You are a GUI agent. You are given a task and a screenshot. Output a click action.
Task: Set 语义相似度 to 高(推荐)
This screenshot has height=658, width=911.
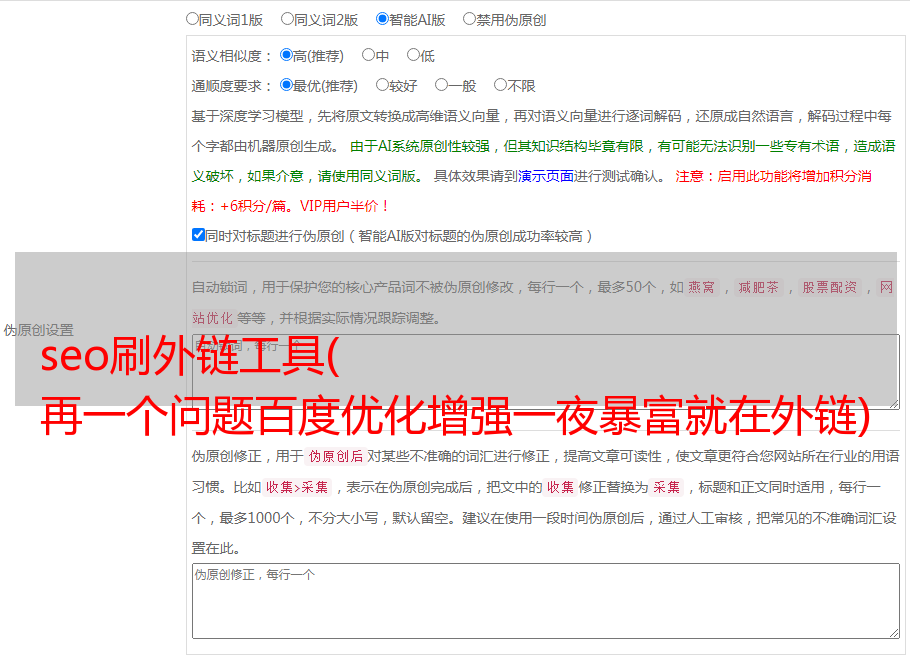click(x=286, y=55)
